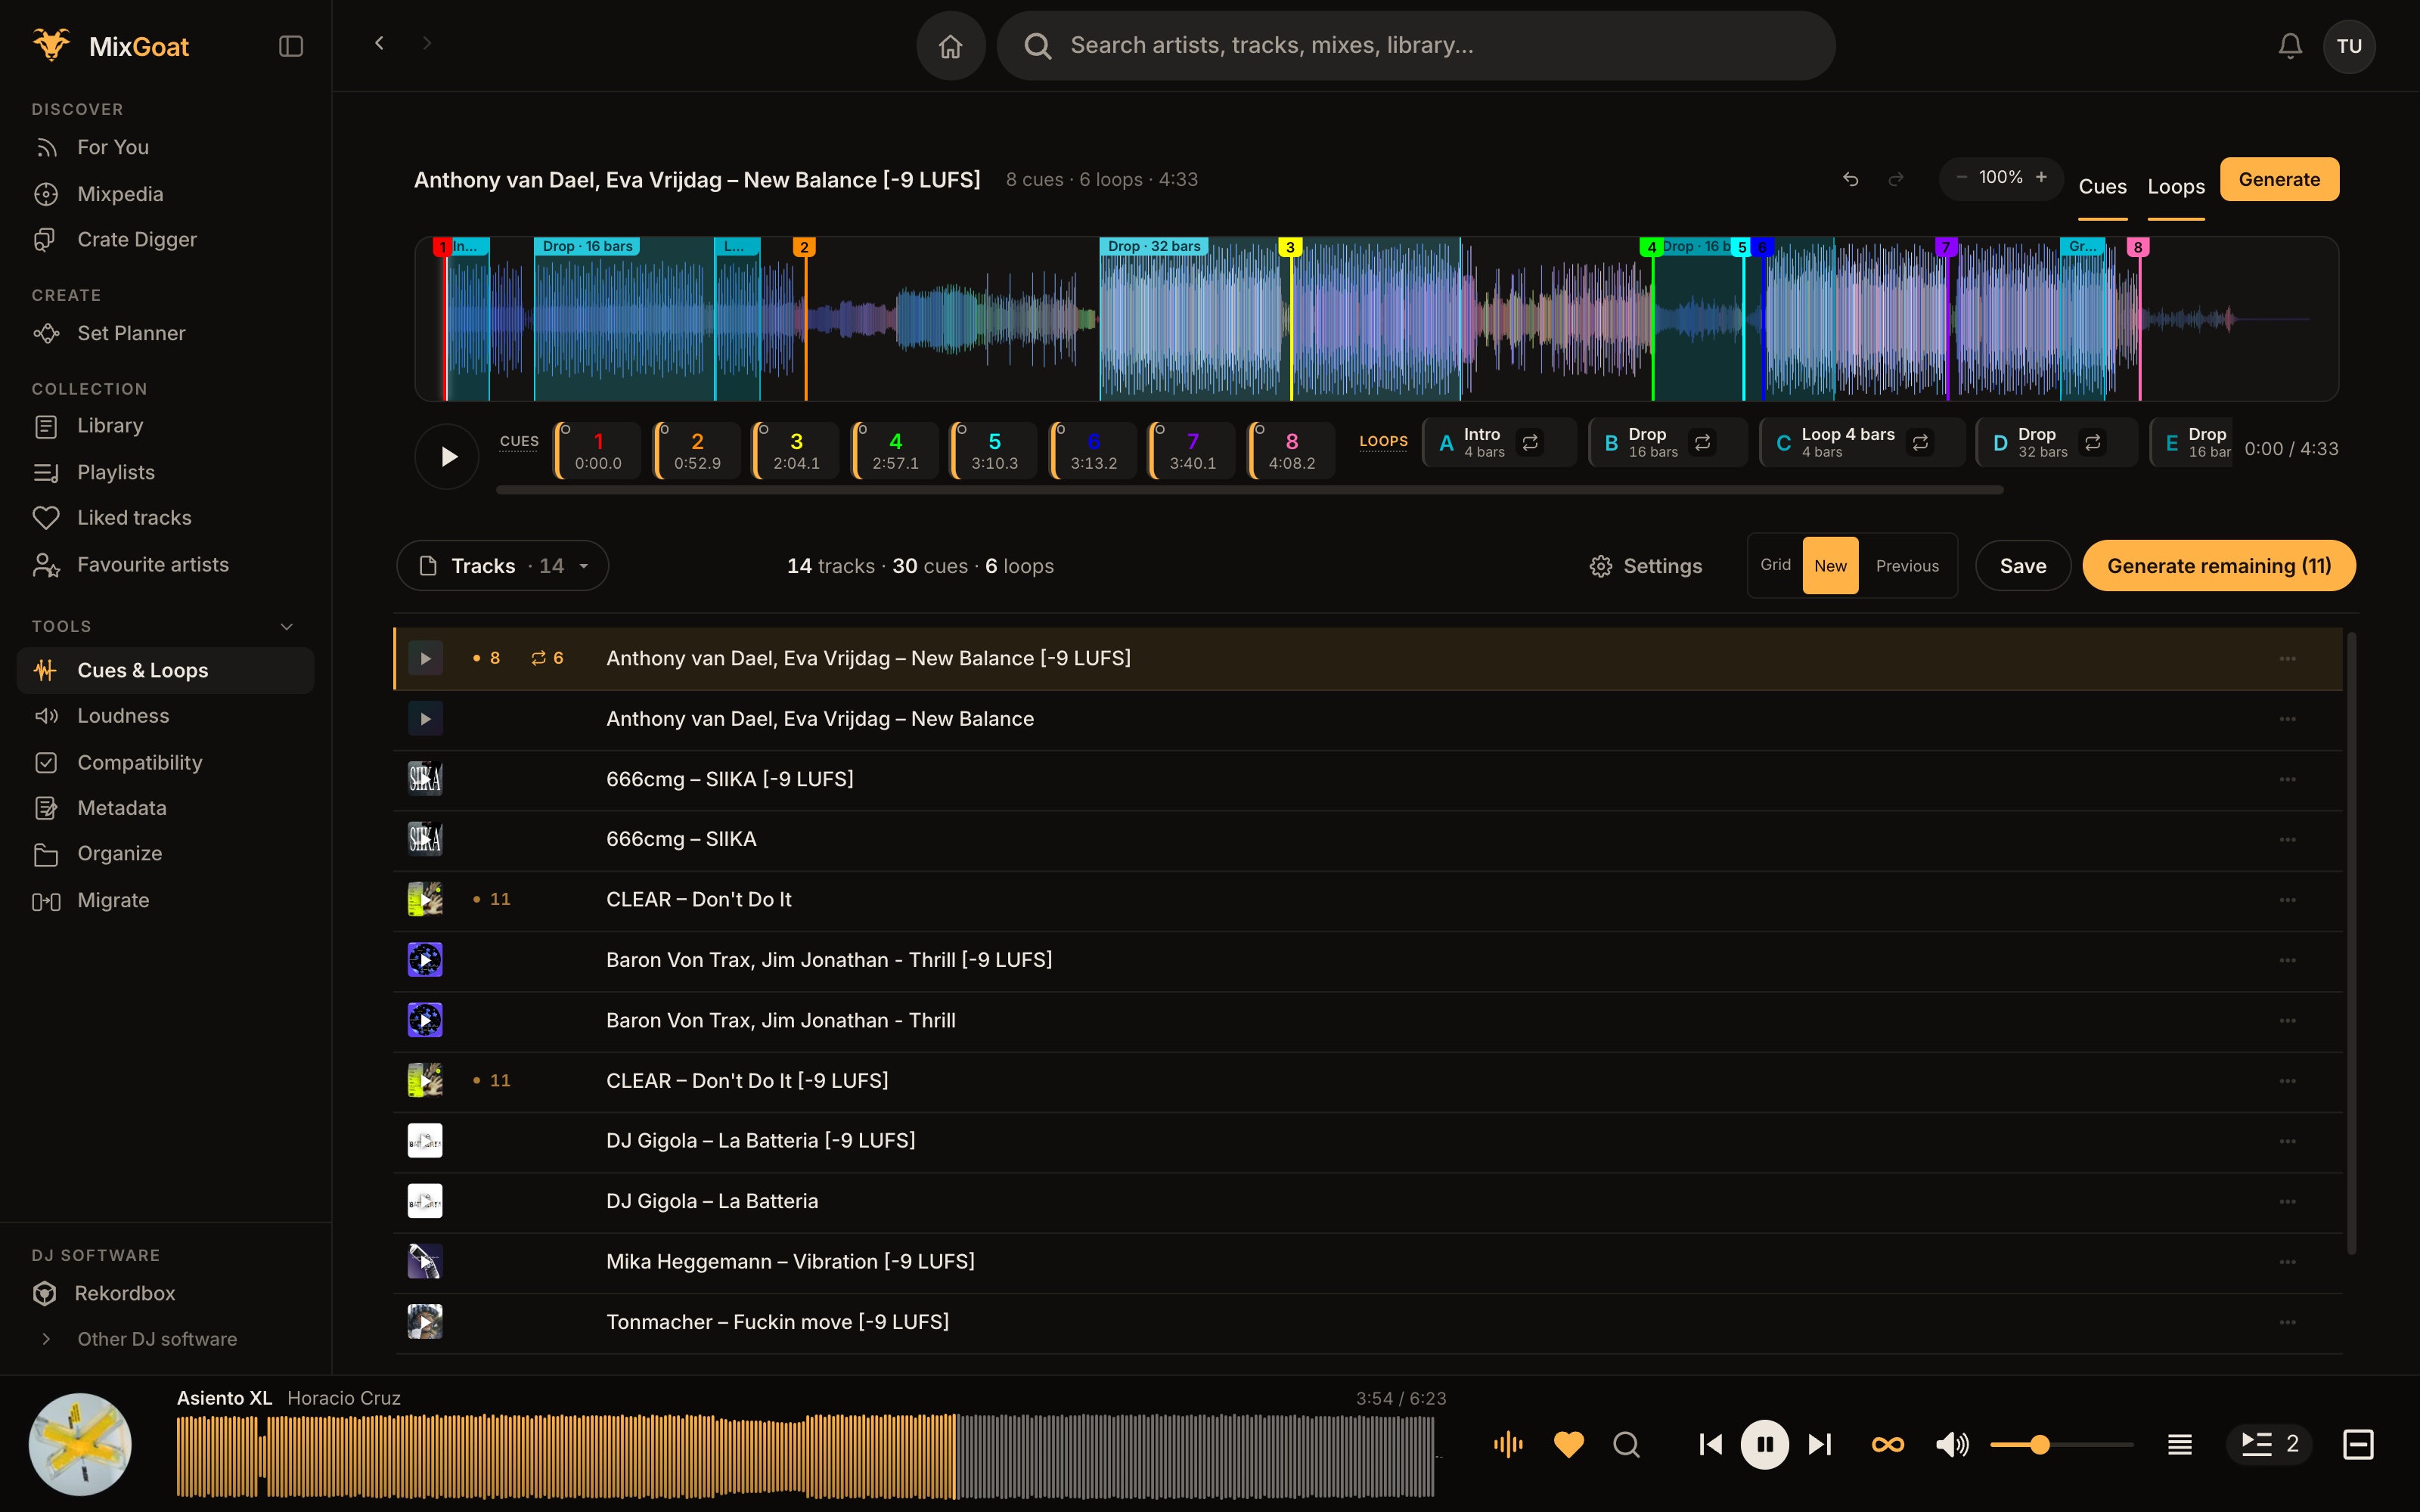2420x1512 pixels.
Task: Save the cues and loops
Action: (x=2022, y=566)
